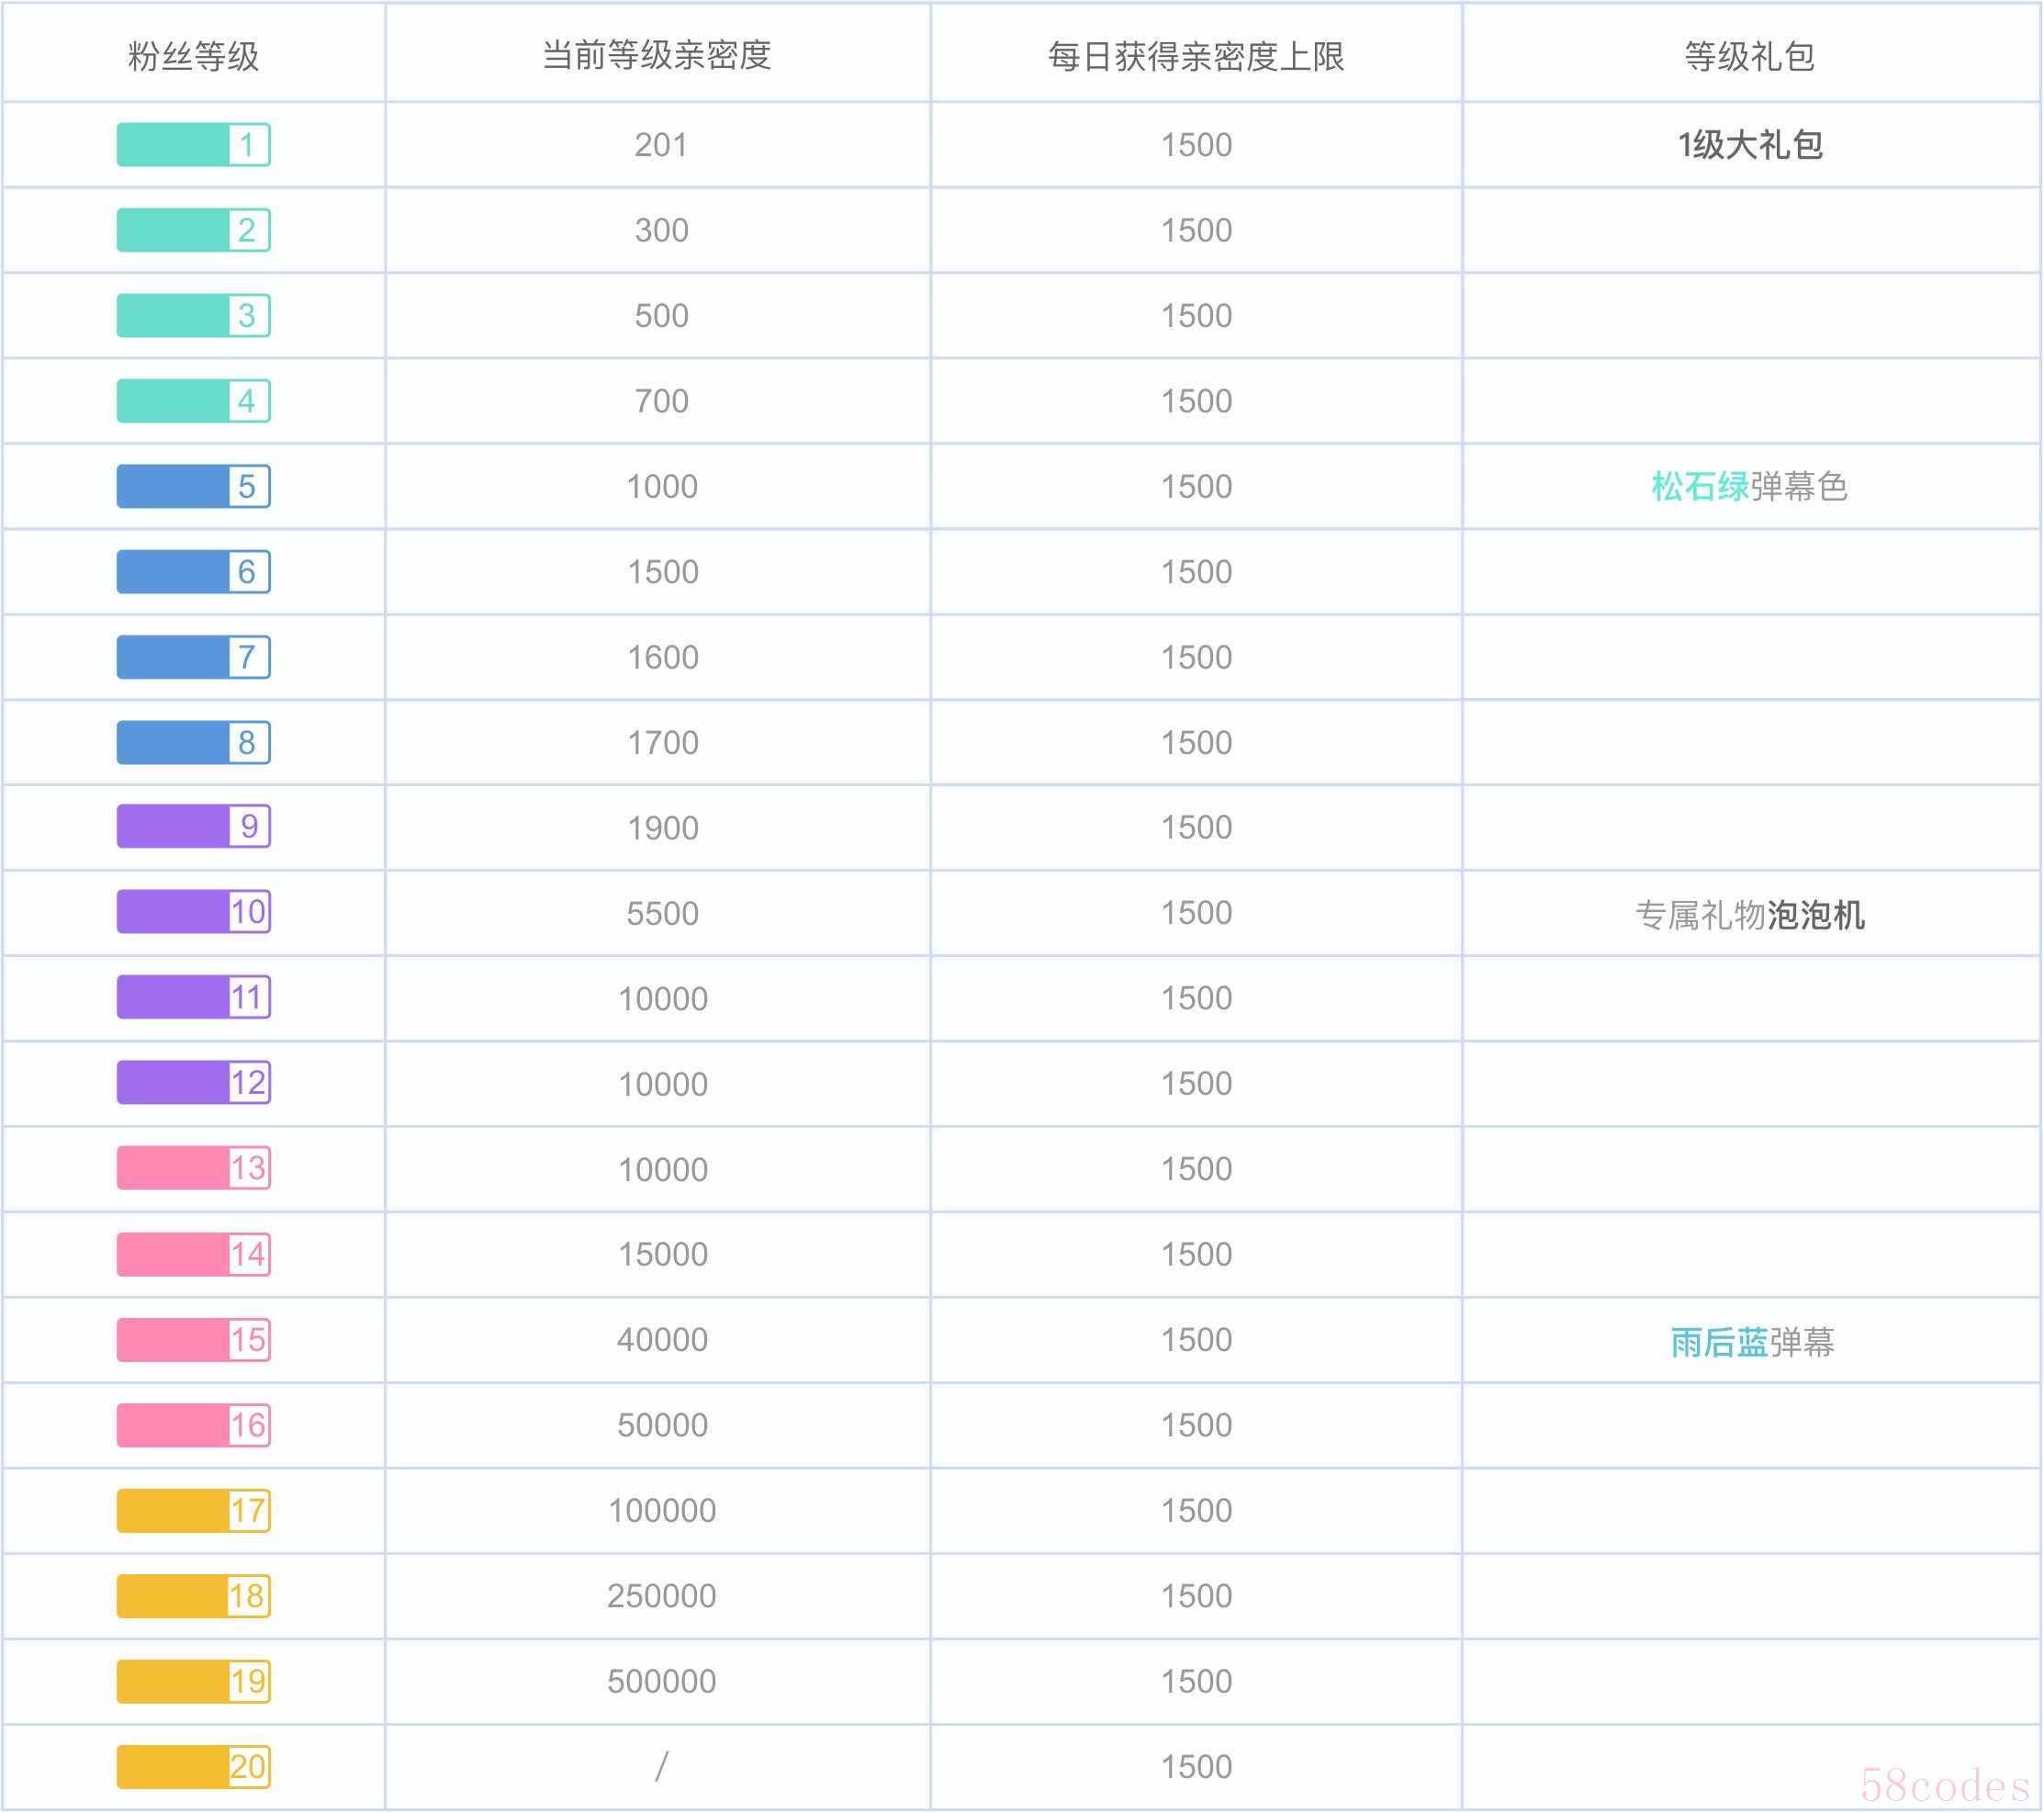Click the blue level 8 fan badge
Image resolution: width=2044 pixels, height=1813 pixels.
(193, 742)
